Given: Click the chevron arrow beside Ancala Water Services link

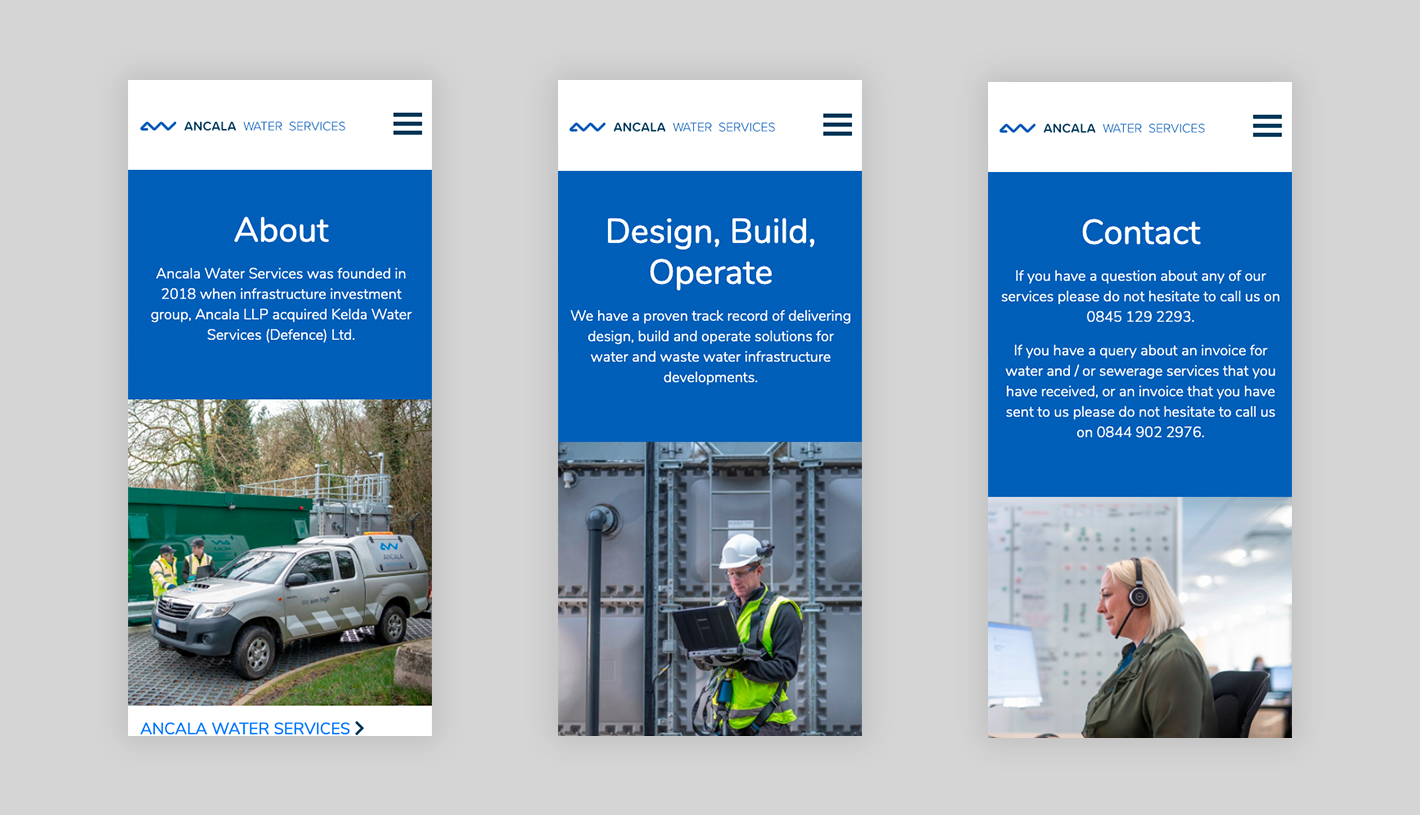Looking at the screenshot, I should point(360,728).
